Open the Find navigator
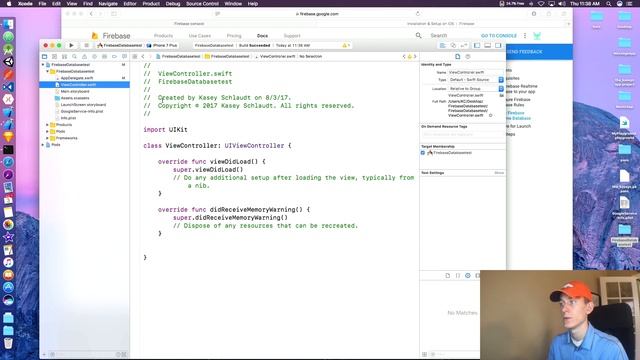The width and height of the screenshot is (640, 360). 74,56
